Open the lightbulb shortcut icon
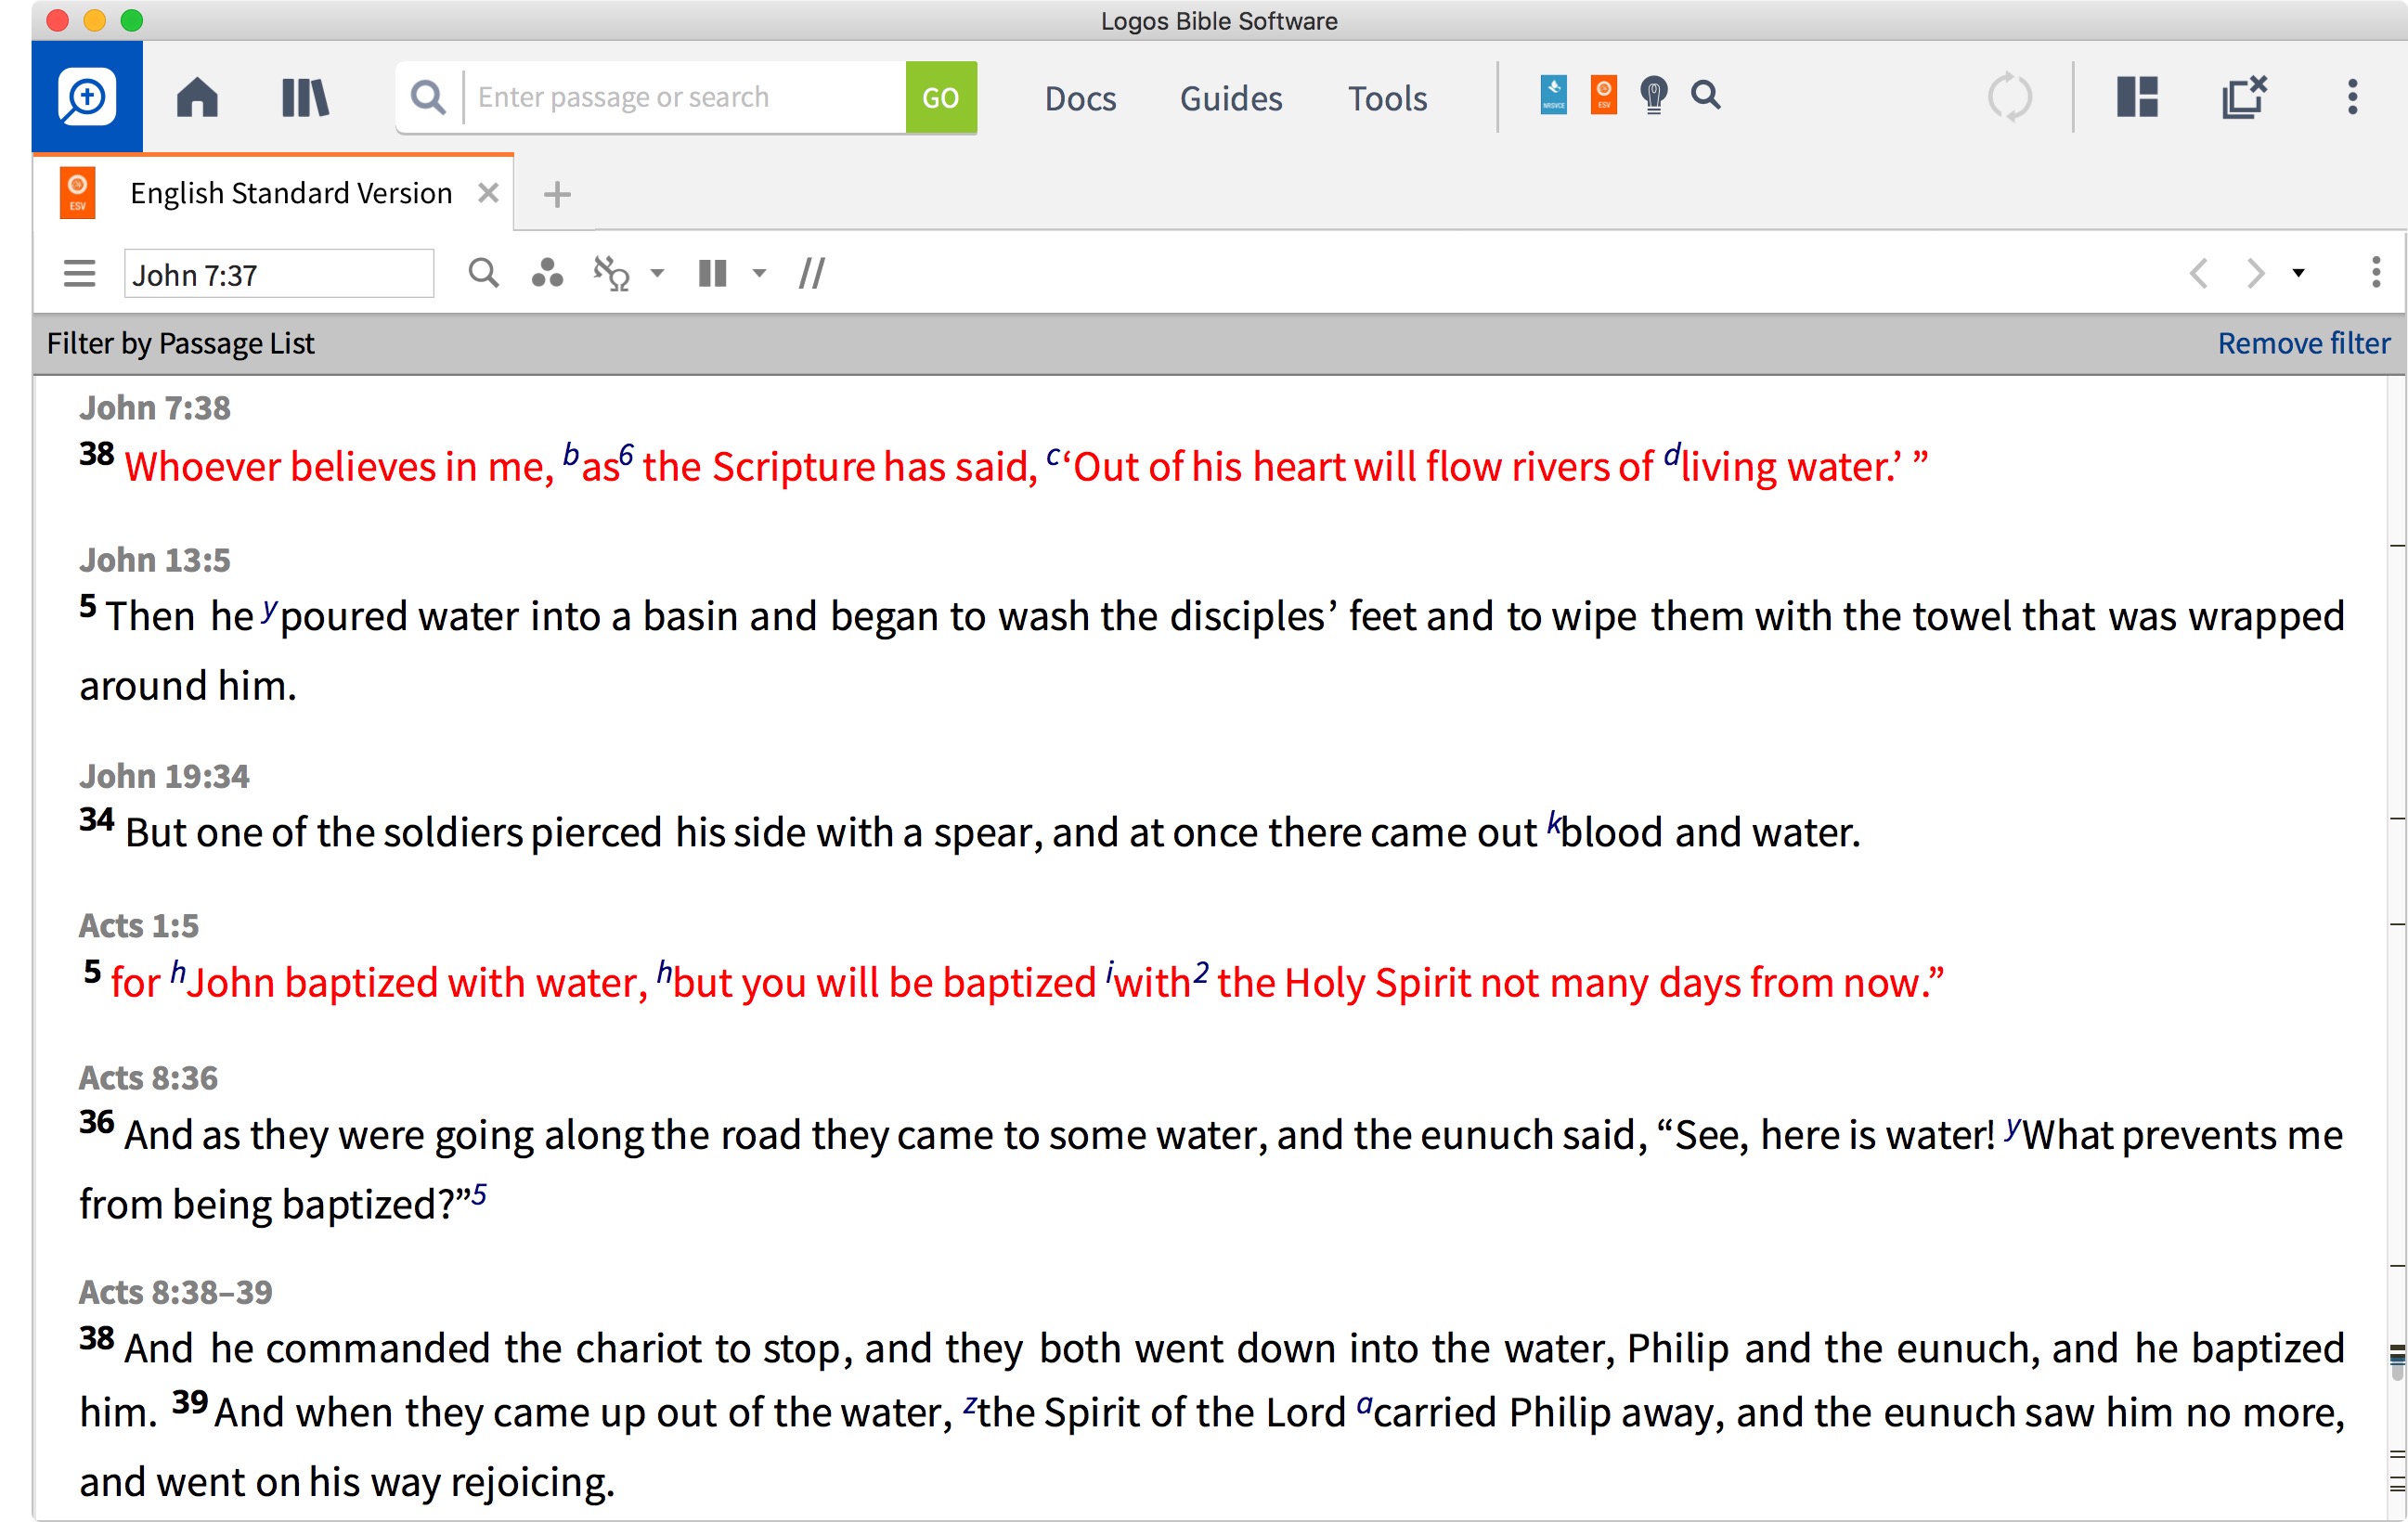Screen dimensions: 2408x1522 (1654, 96)
